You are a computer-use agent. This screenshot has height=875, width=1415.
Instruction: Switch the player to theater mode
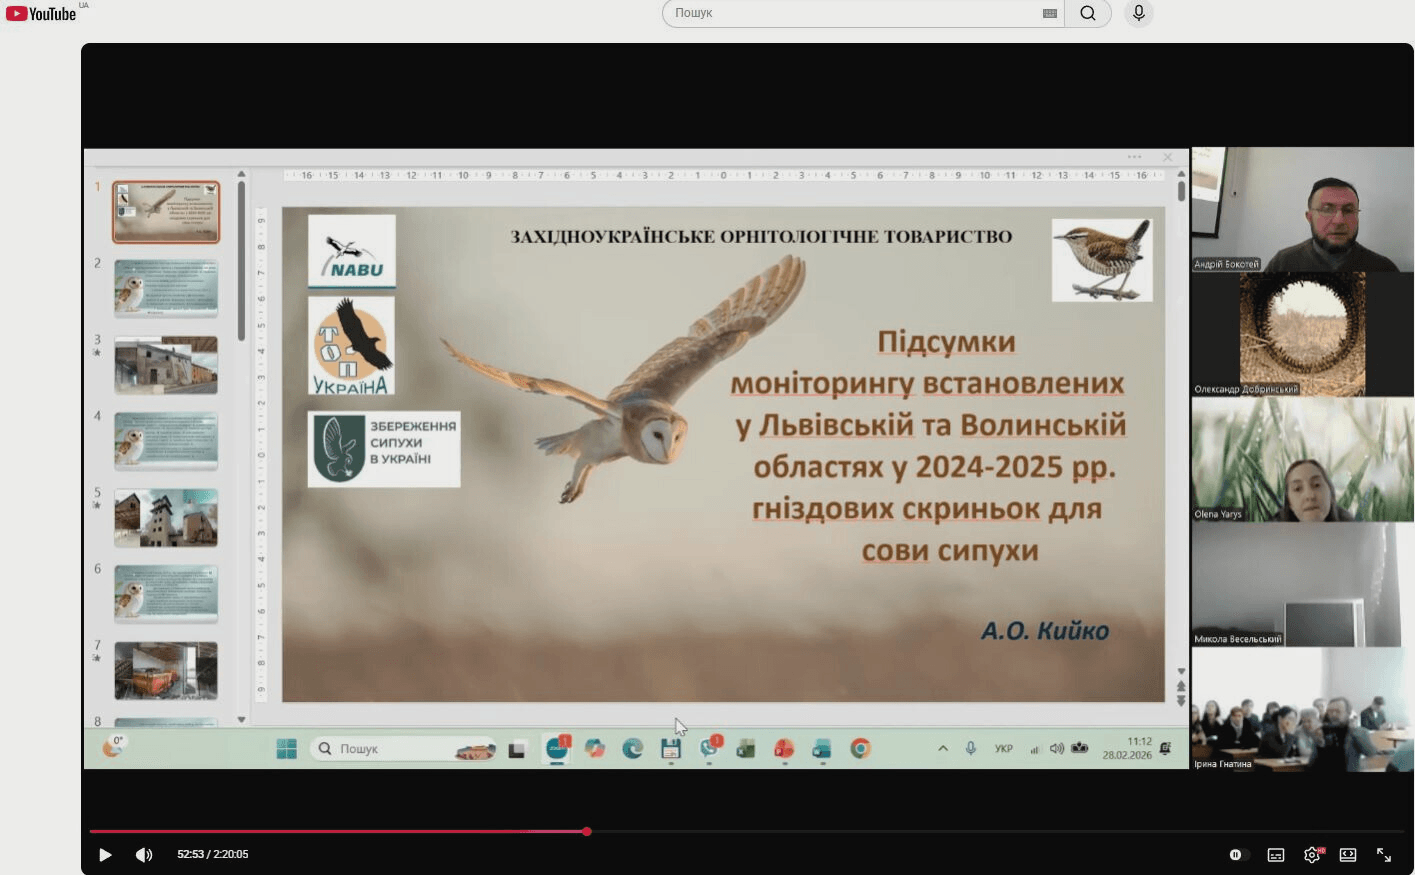pyautogui.click(x=1348, y=855)
